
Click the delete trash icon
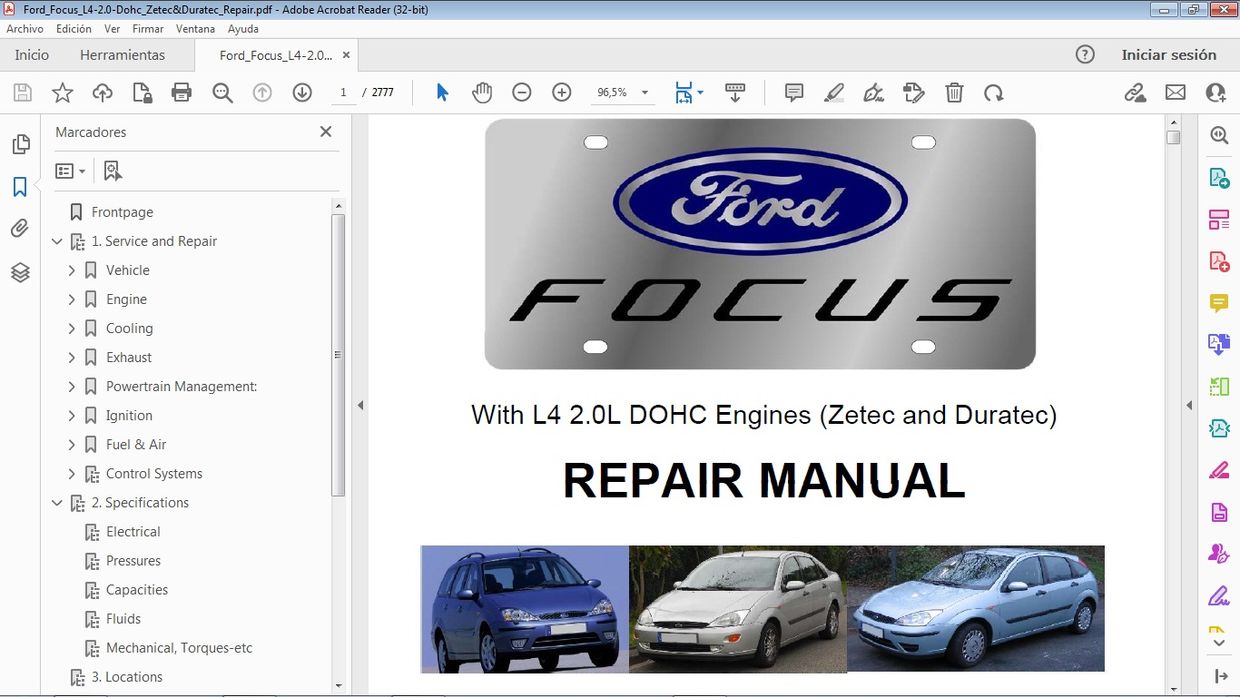[x=954, y=93]
